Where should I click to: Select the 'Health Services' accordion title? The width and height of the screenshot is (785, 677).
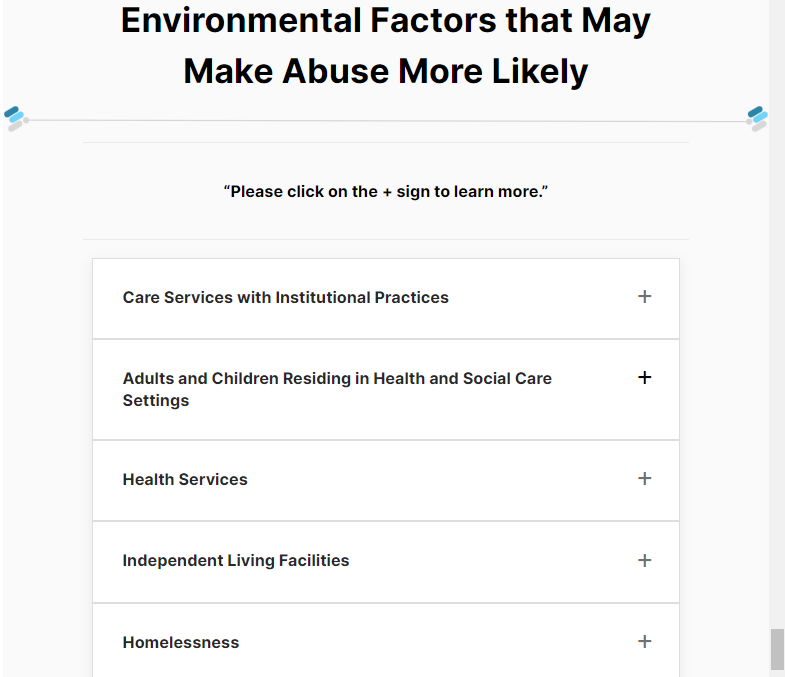coord(185,479)
